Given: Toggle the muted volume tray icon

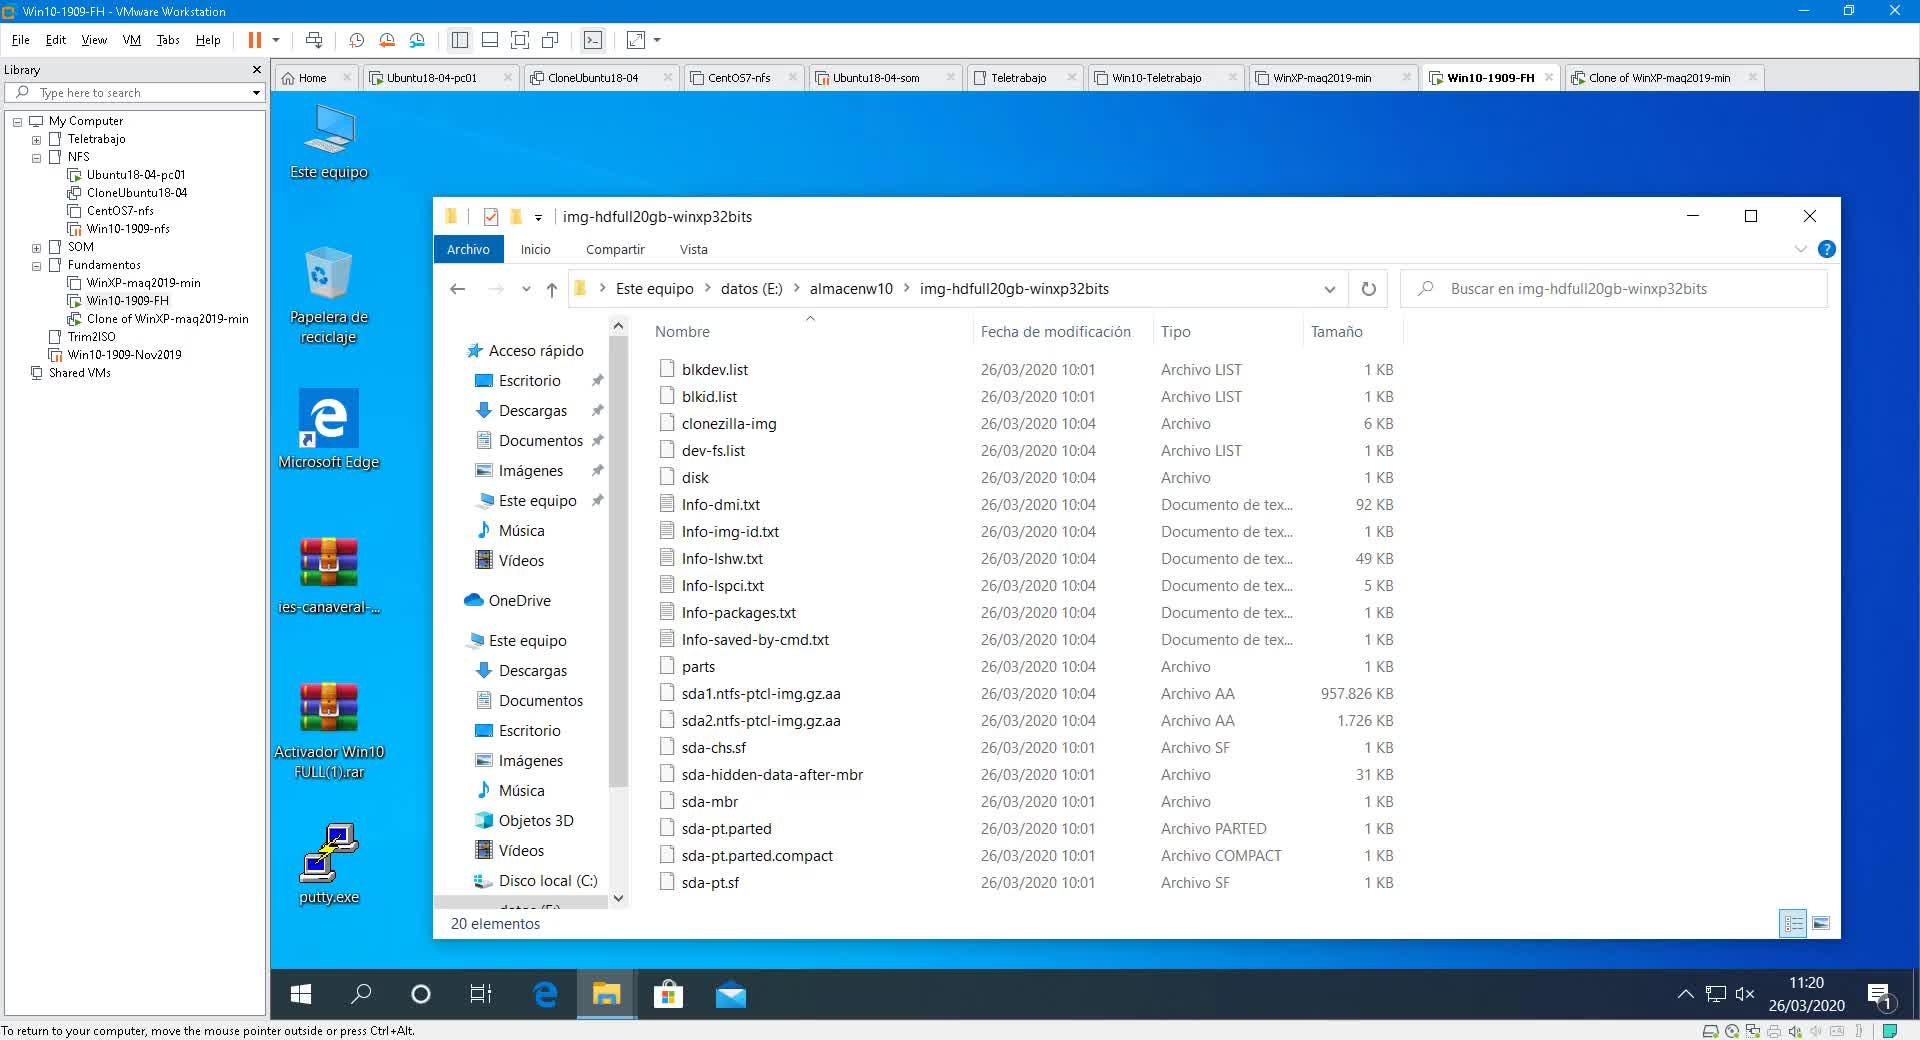Looking at the screenshot, I should (1745, 994).
